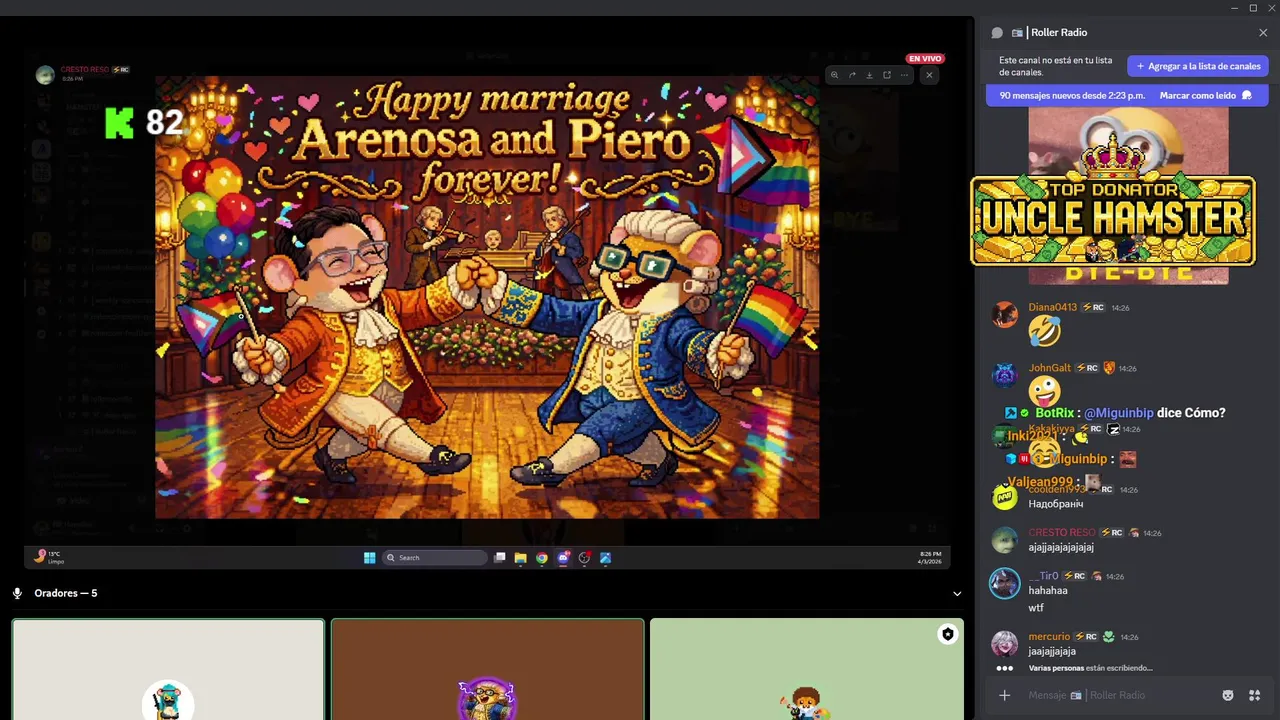
Task: Click the green heart badge next to mercurio
Action: click(x=1108, y=637)
